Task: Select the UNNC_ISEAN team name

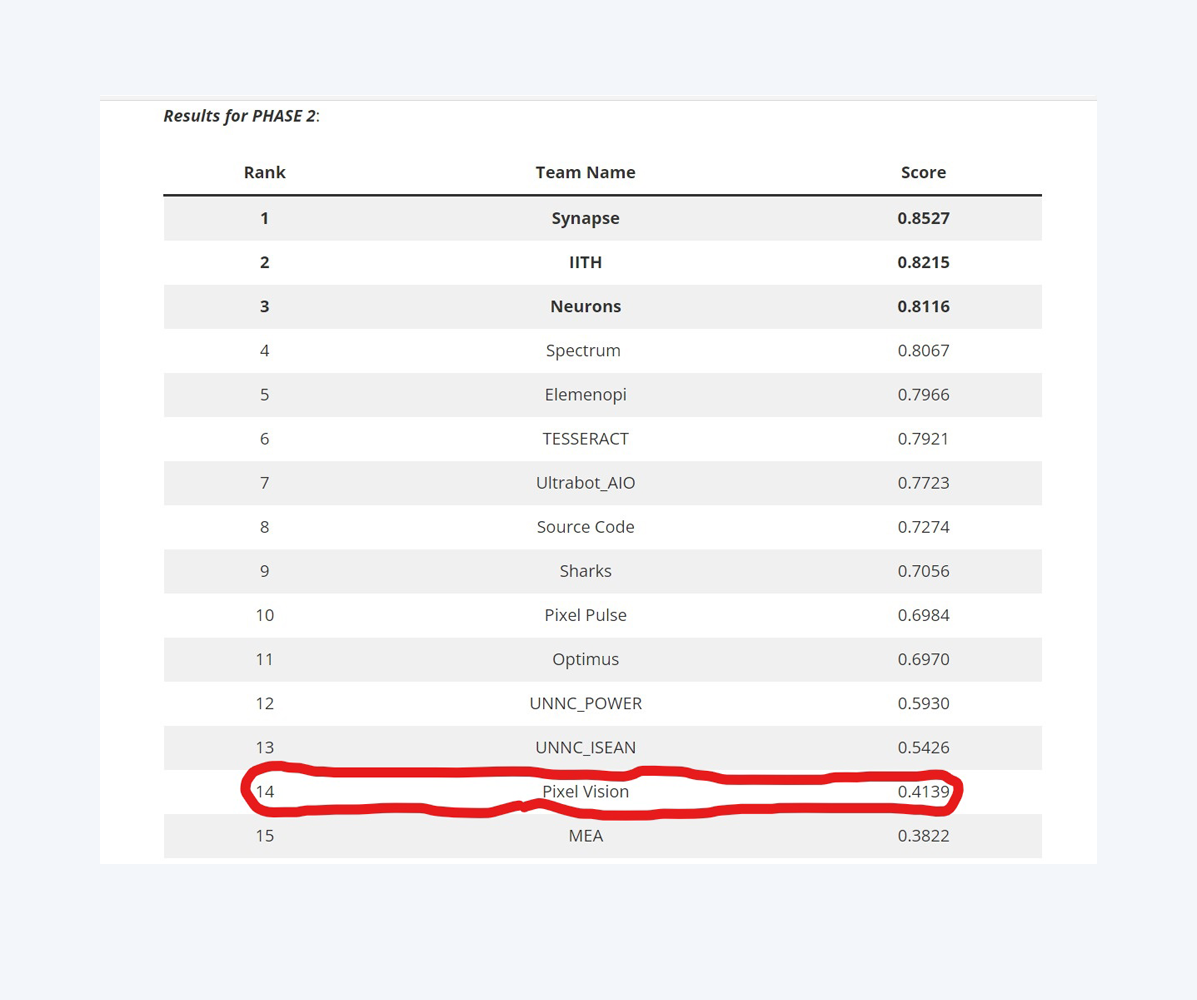Action: pyautogui.click(x=585, y=747)
